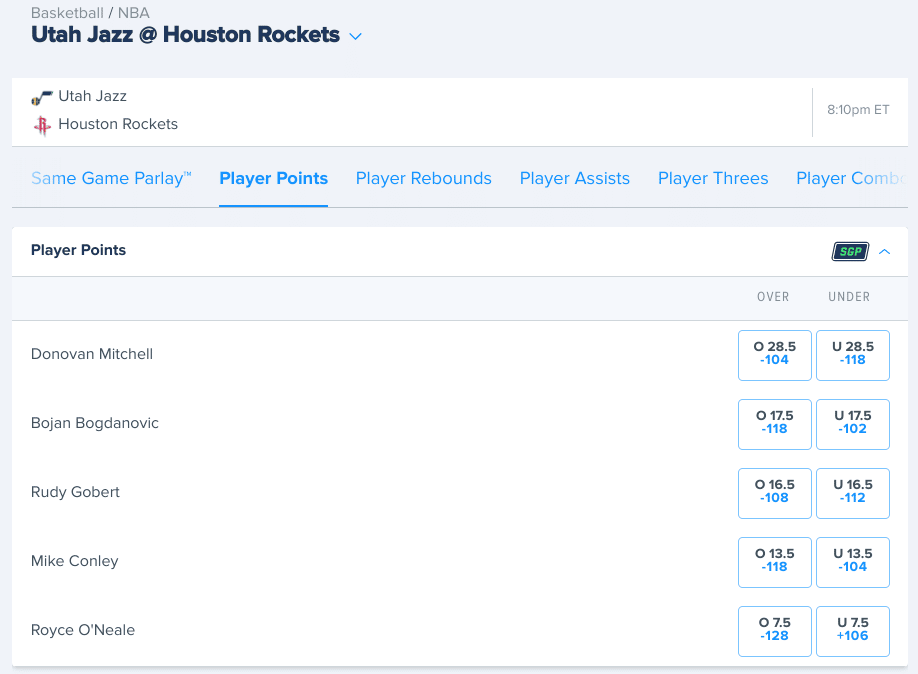
Task: Open the Player Threes tab
Action: pos(713,178)
